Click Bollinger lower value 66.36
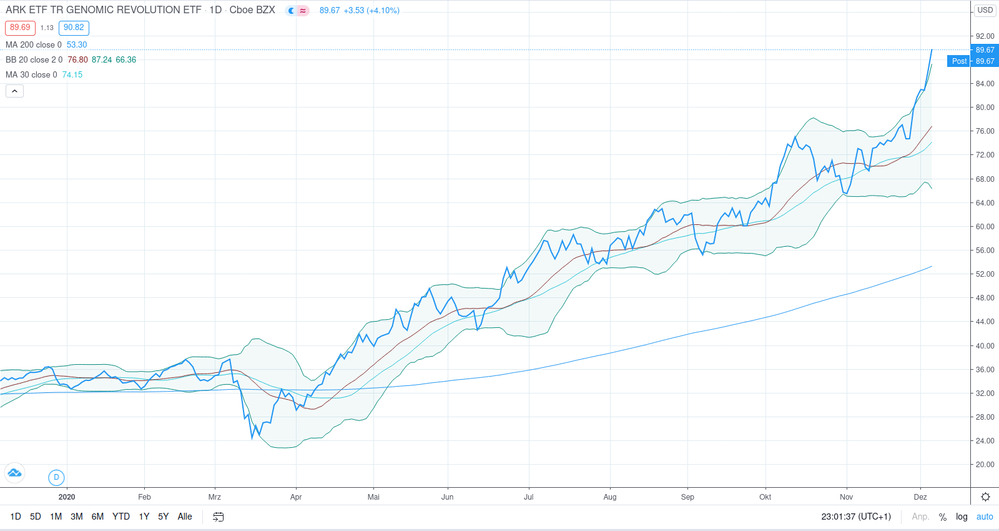The image size is (999, 531). (x=126, y=59)
